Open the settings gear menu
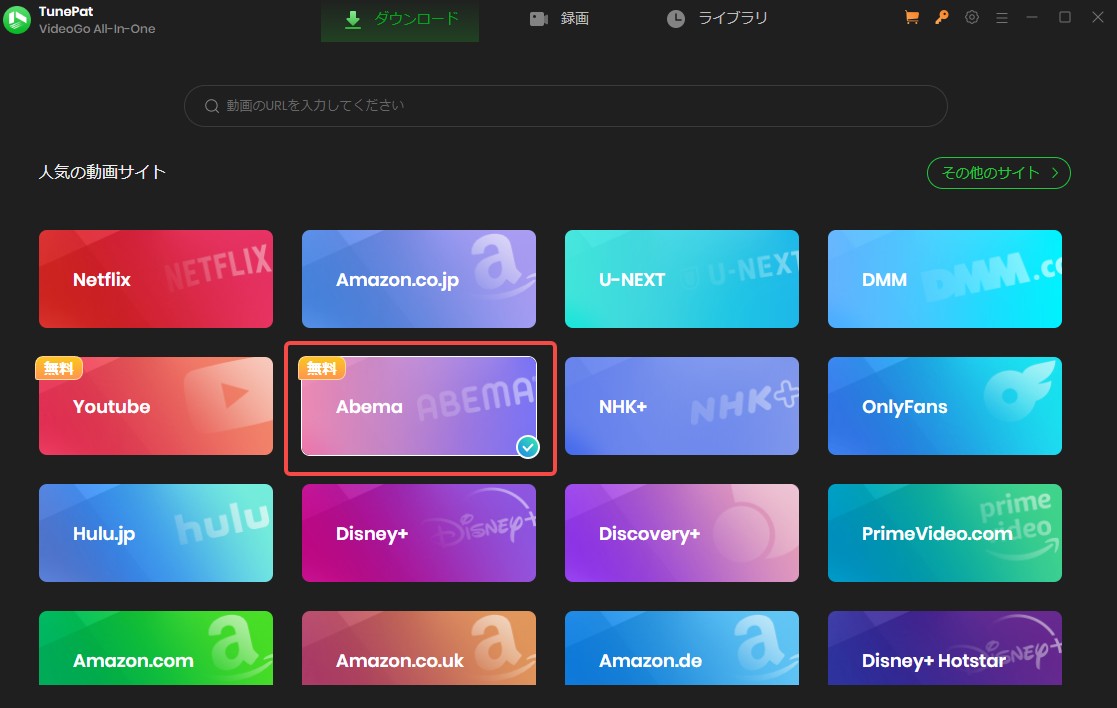 pos(971,17)
